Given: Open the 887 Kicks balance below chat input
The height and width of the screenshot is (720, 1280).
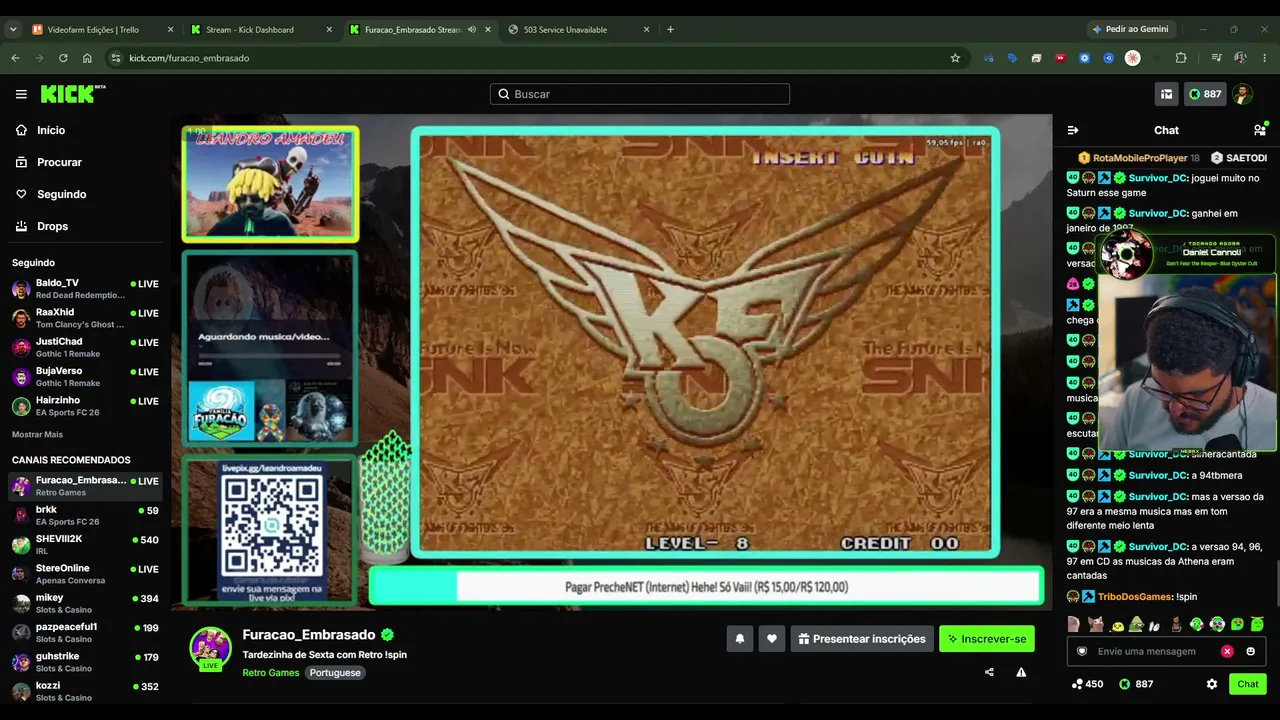Looking at the screenshot, I should point(1136,684).
